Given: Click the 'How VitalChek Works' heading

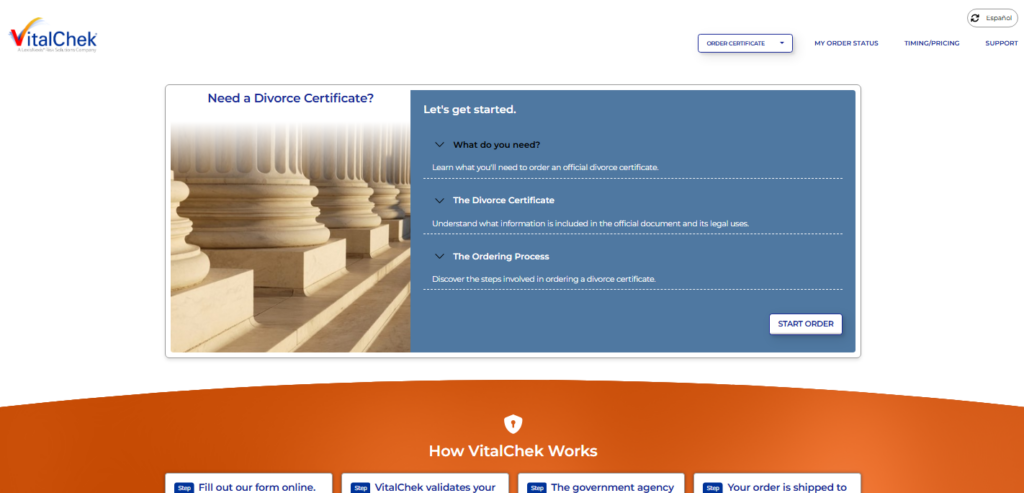Looking at the screenshot, I should coord(512,451).
